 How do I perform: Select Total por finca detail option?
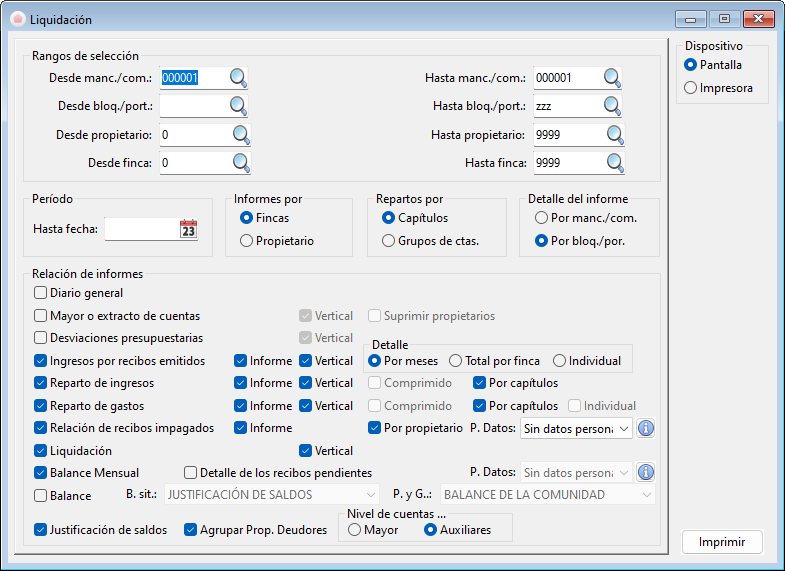456,361
